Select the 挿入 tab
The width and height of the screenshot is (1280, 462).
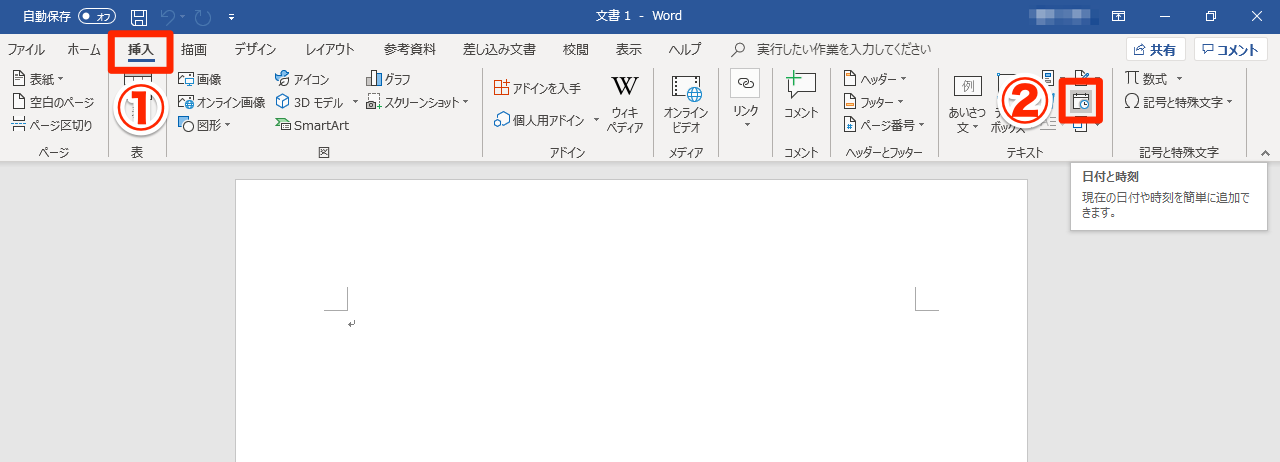pyautogui.click(x=141, y=49)
